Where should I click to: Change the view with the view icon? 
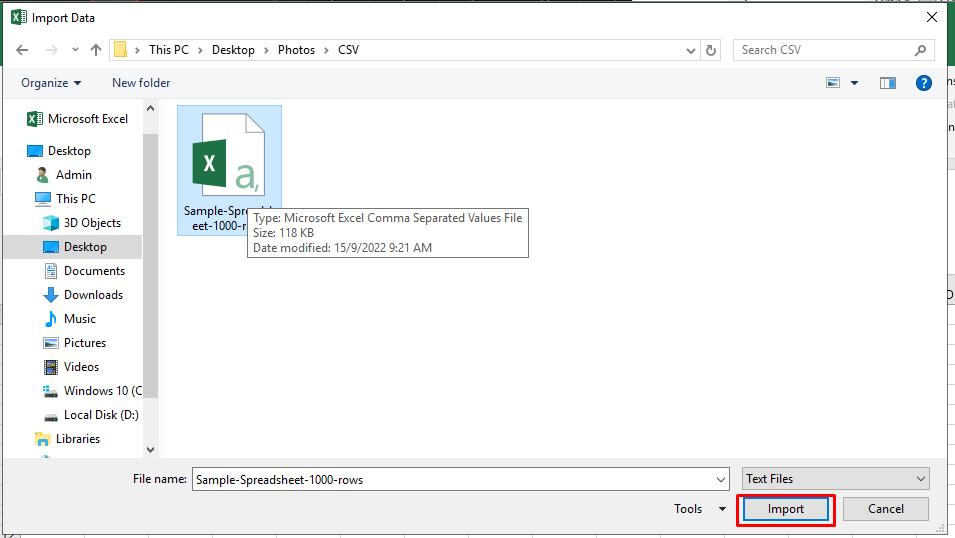[x=833, y=83]
